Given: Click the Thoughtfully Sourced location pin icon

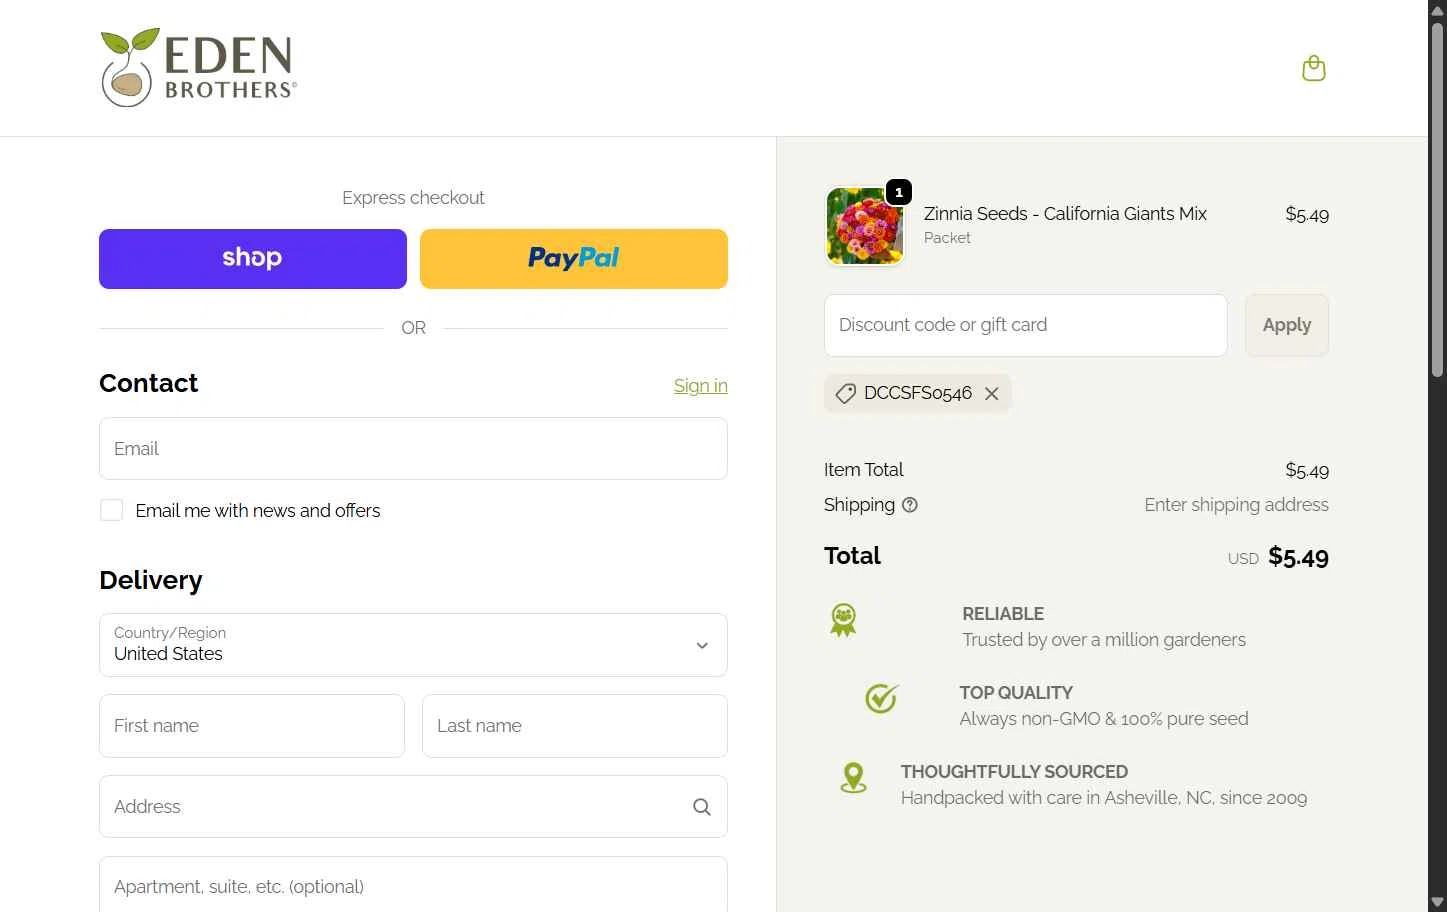Looking at the screenshot, I should 853,778.
